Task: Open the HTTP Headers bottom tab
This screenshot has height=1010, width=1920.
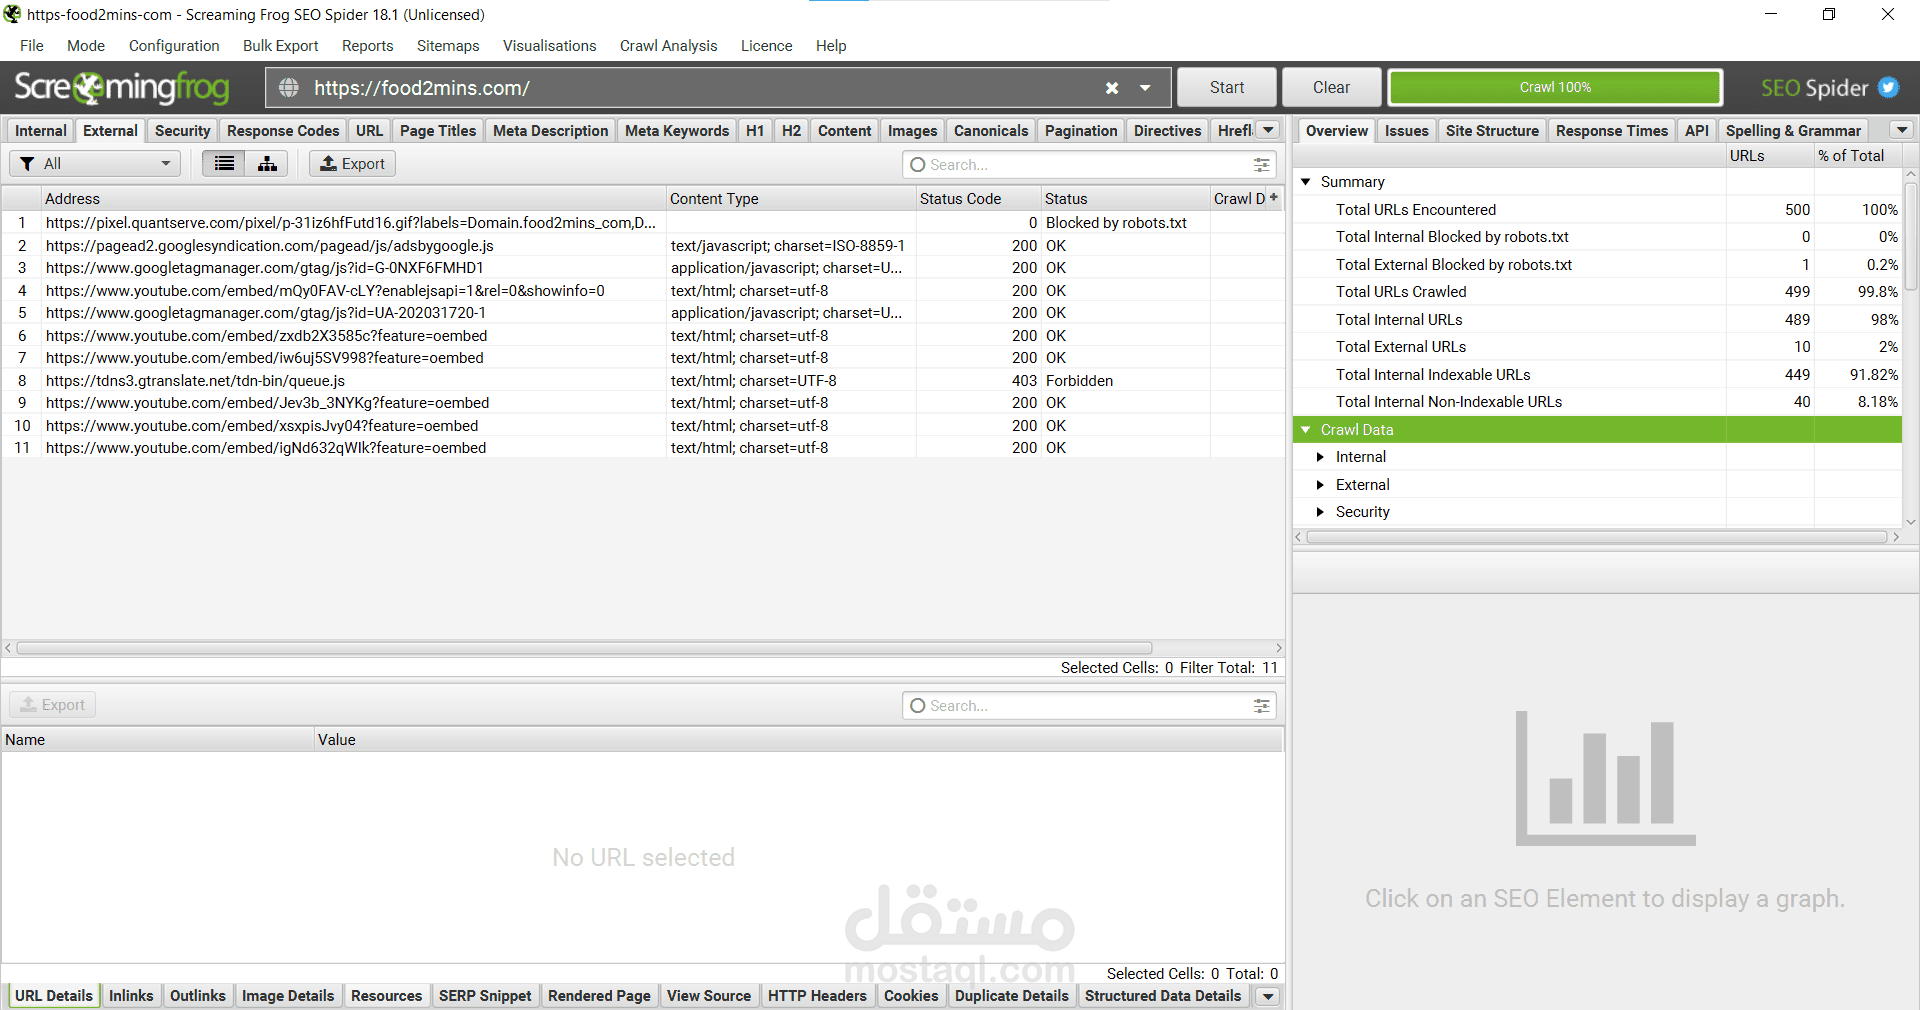Action: (x=817, y=996)
